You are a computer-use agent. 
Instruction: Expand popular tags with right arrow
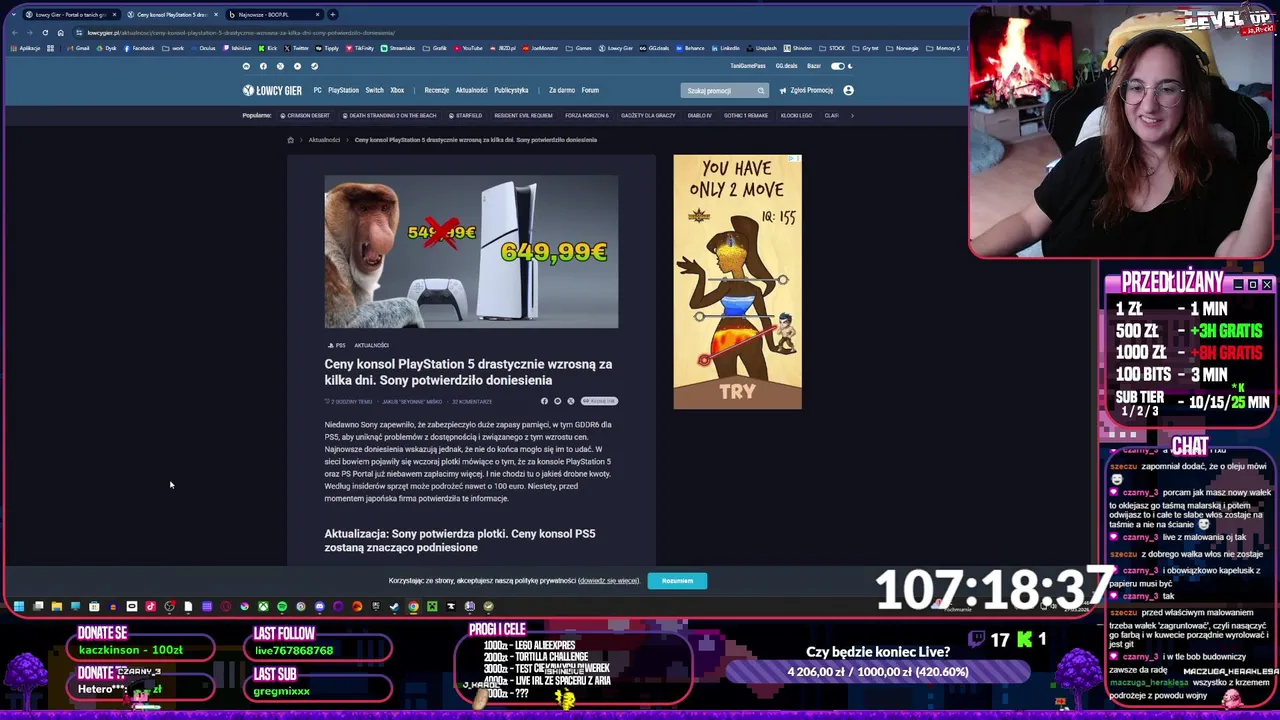(851, 115)
